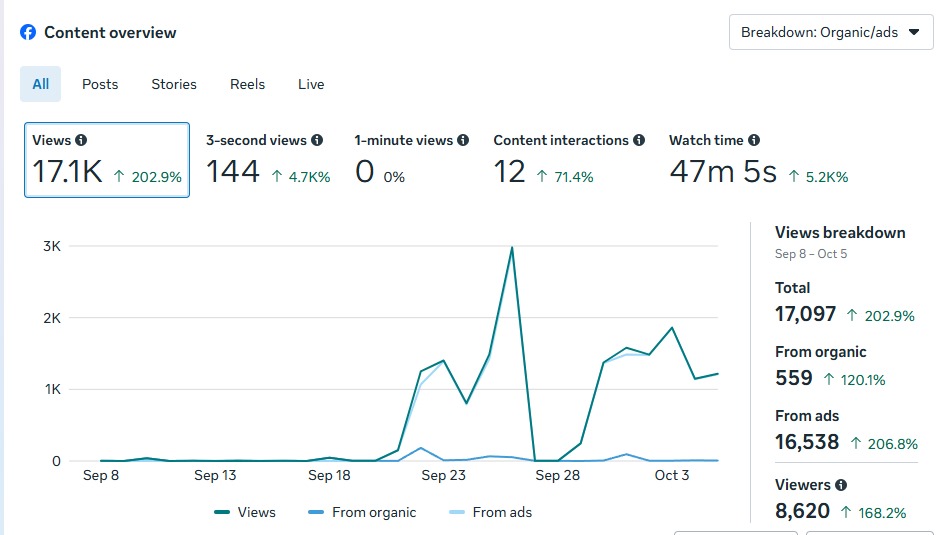Open the Reels tab
The image size is (949, 535).
click(x=247, y=84)
